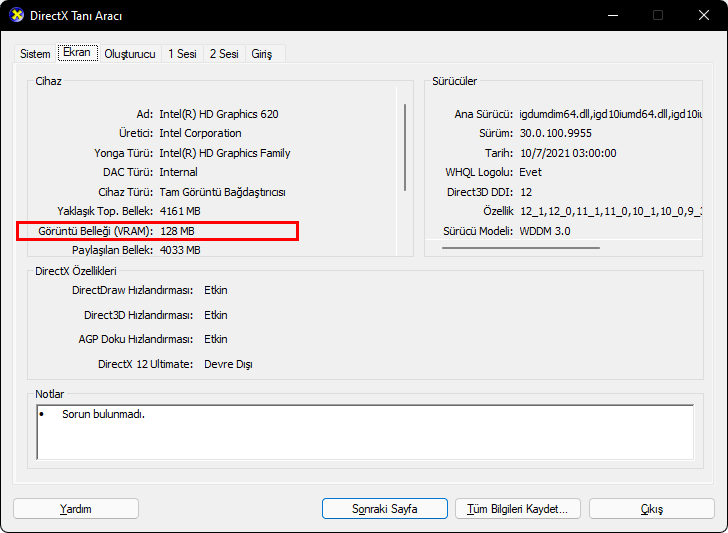
Task: Click the 4033 MB shared memory value
Action: [x=180, y=250]
